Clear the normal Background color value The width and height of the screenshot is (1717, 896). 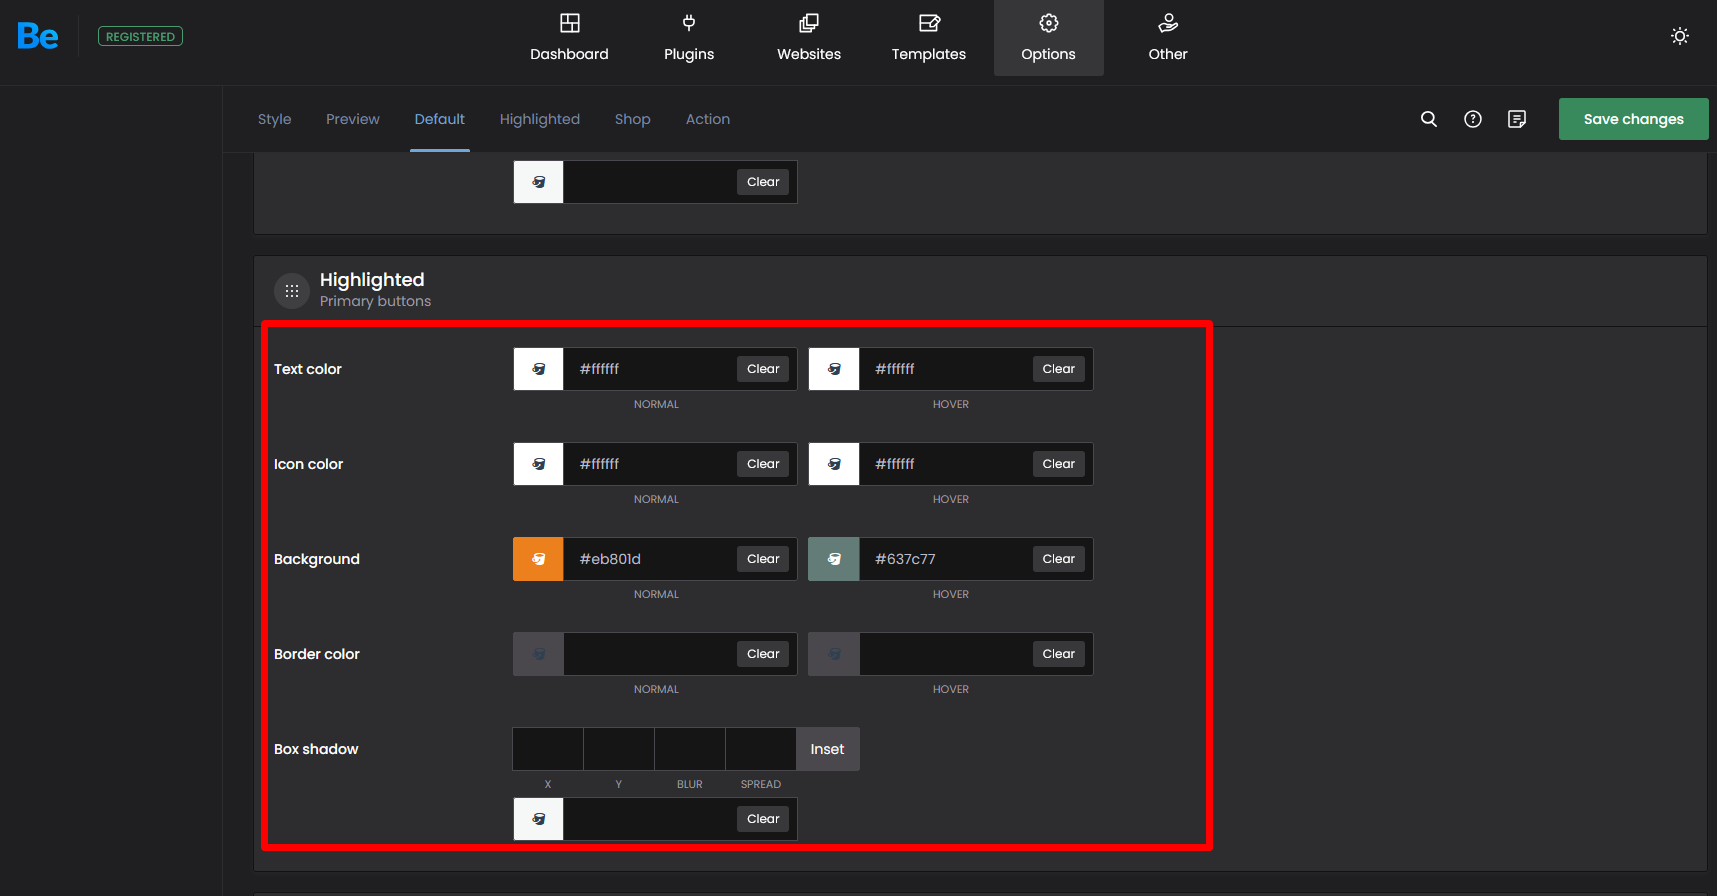coord(763,559)
